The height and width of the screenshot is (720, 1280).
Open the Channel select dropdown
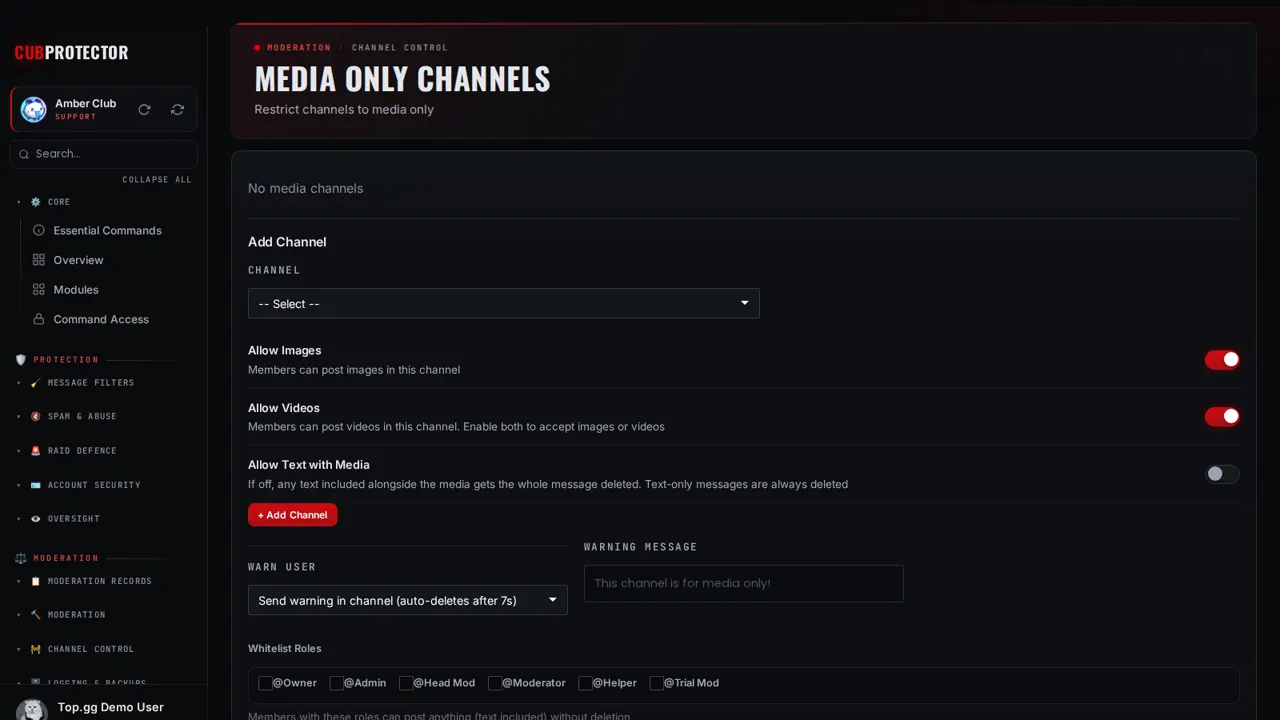504,303
